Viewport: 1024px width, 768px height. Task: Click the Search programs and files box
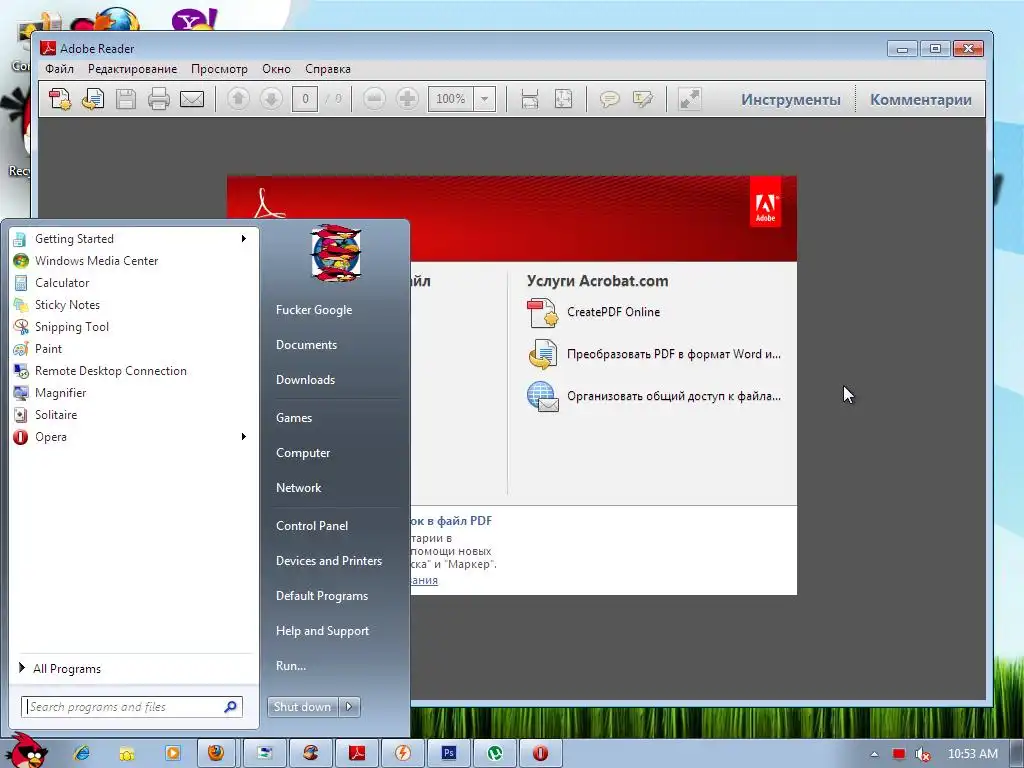[132, 707]
